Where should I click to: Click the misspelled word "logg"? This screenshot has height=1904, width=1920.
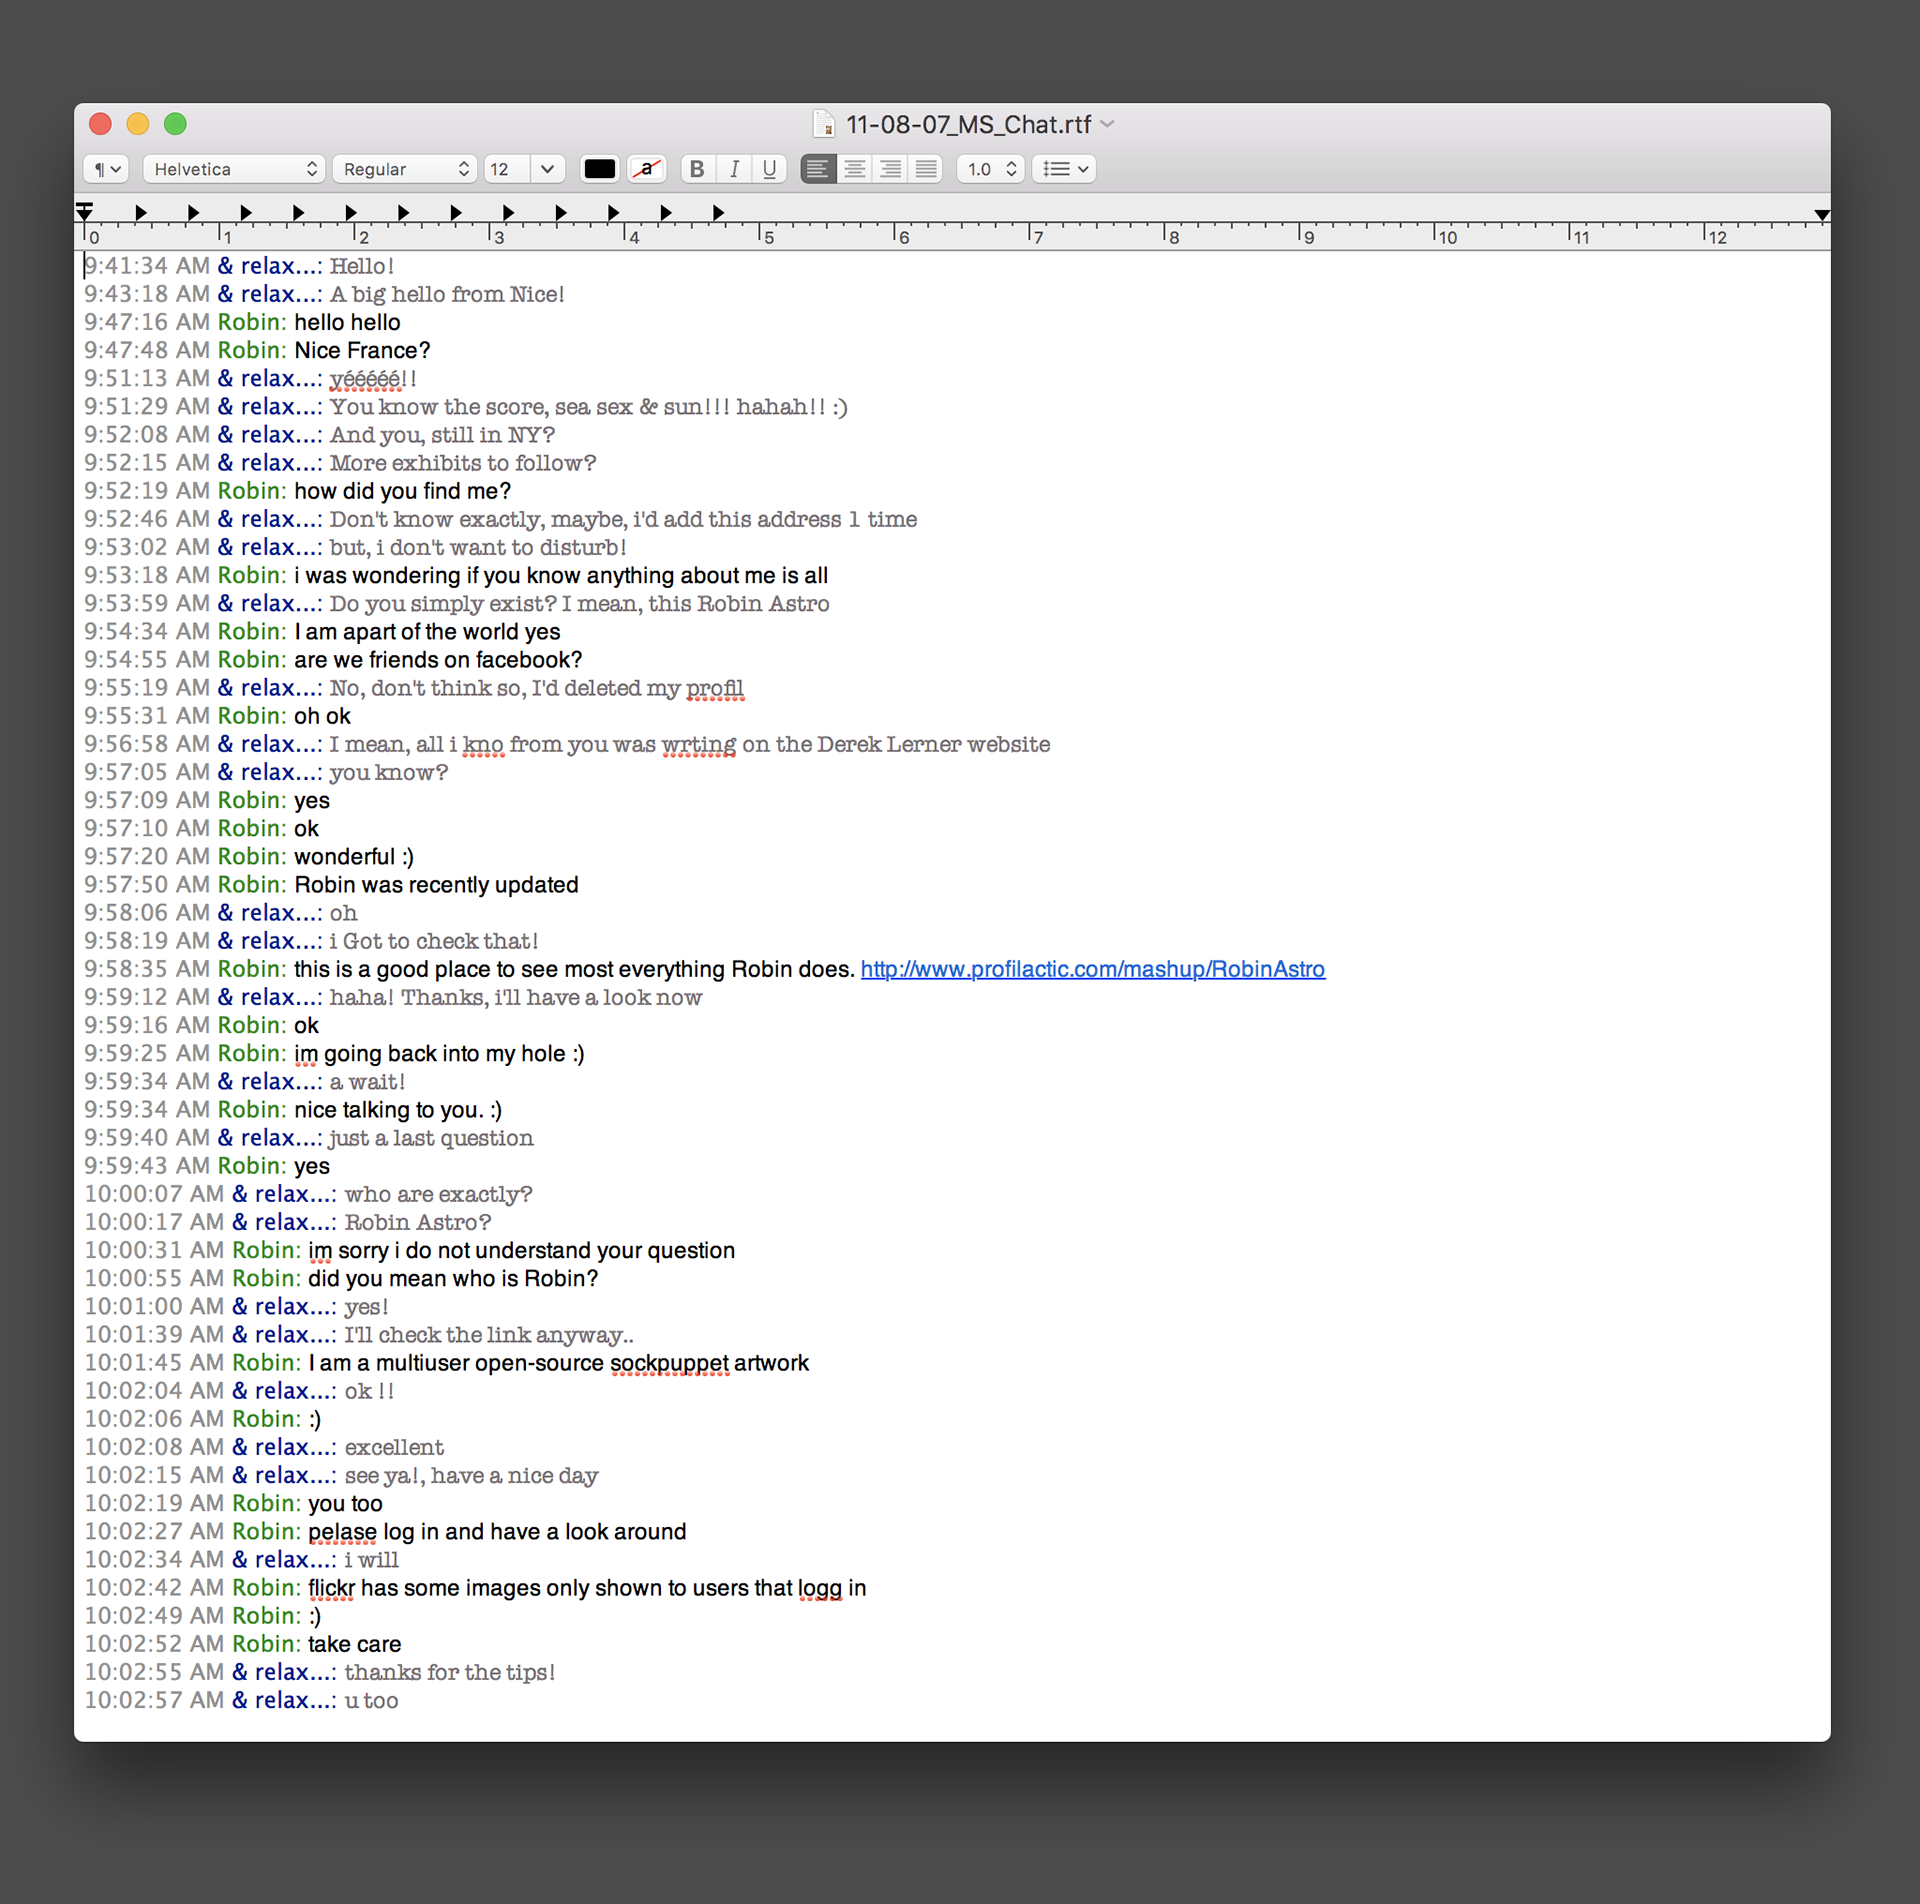coord(819,1588)
